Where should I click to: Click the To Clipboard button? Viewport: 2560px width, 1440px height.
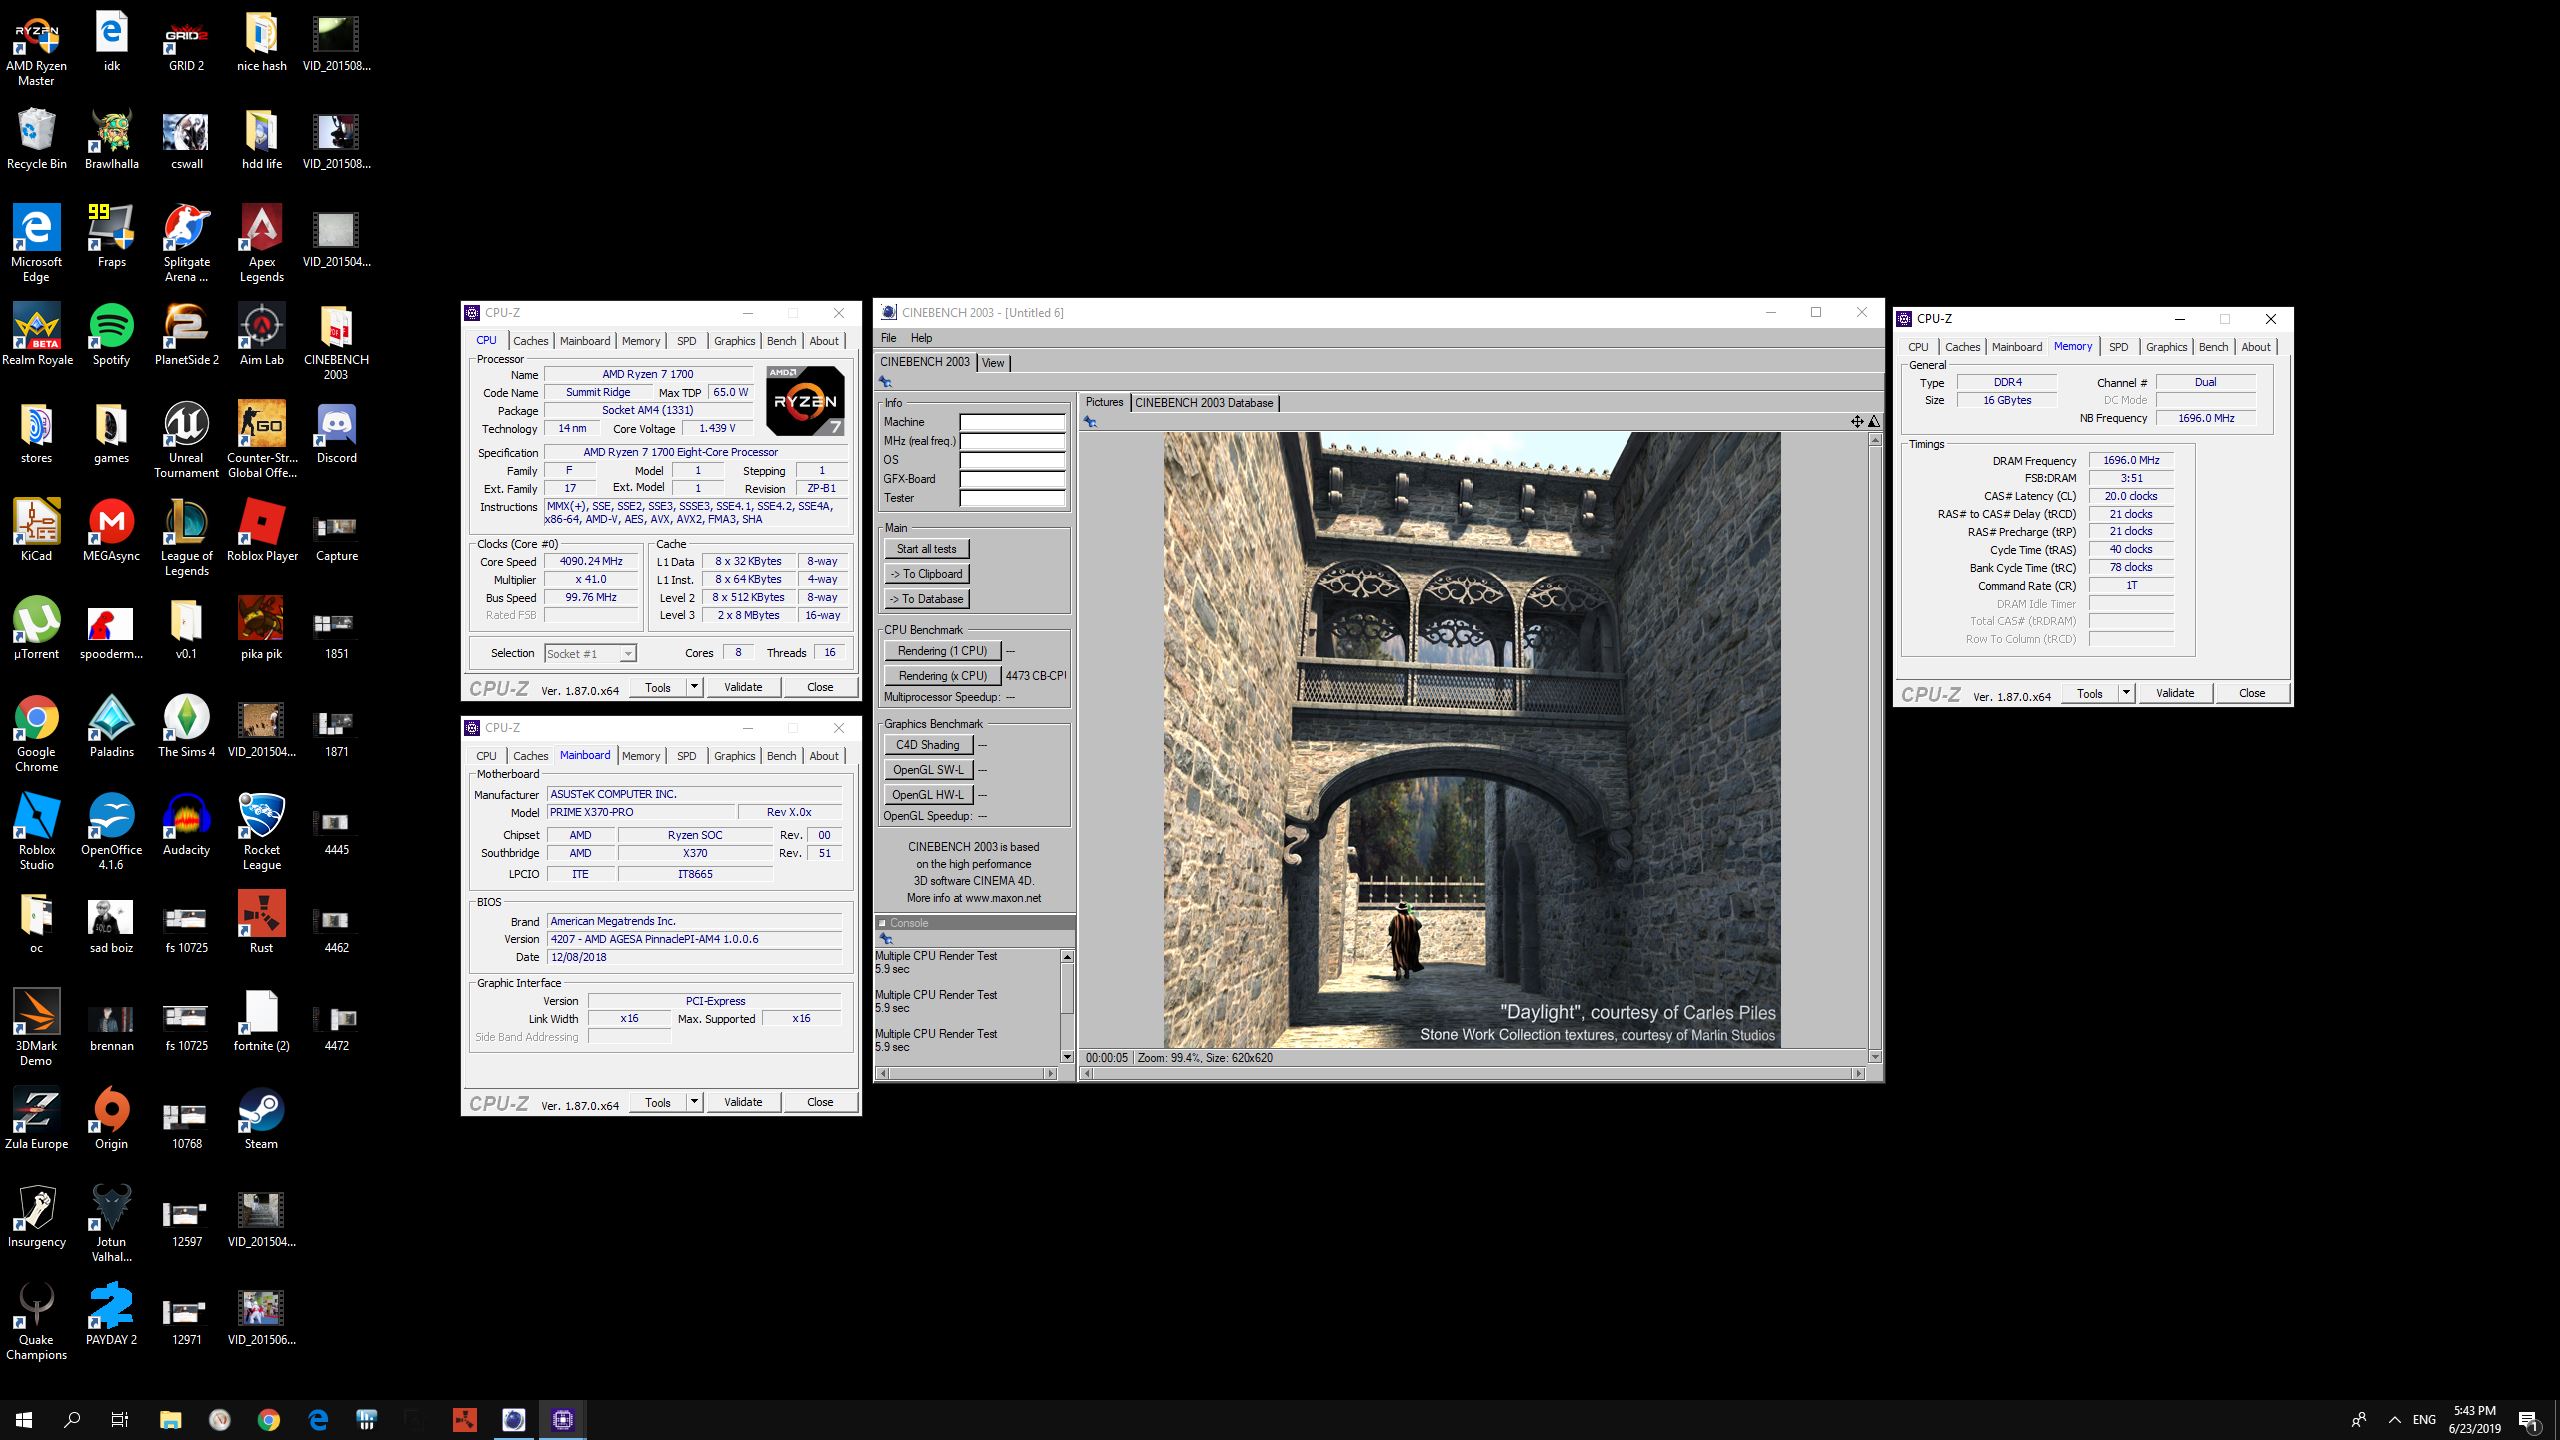pos(926,574)
